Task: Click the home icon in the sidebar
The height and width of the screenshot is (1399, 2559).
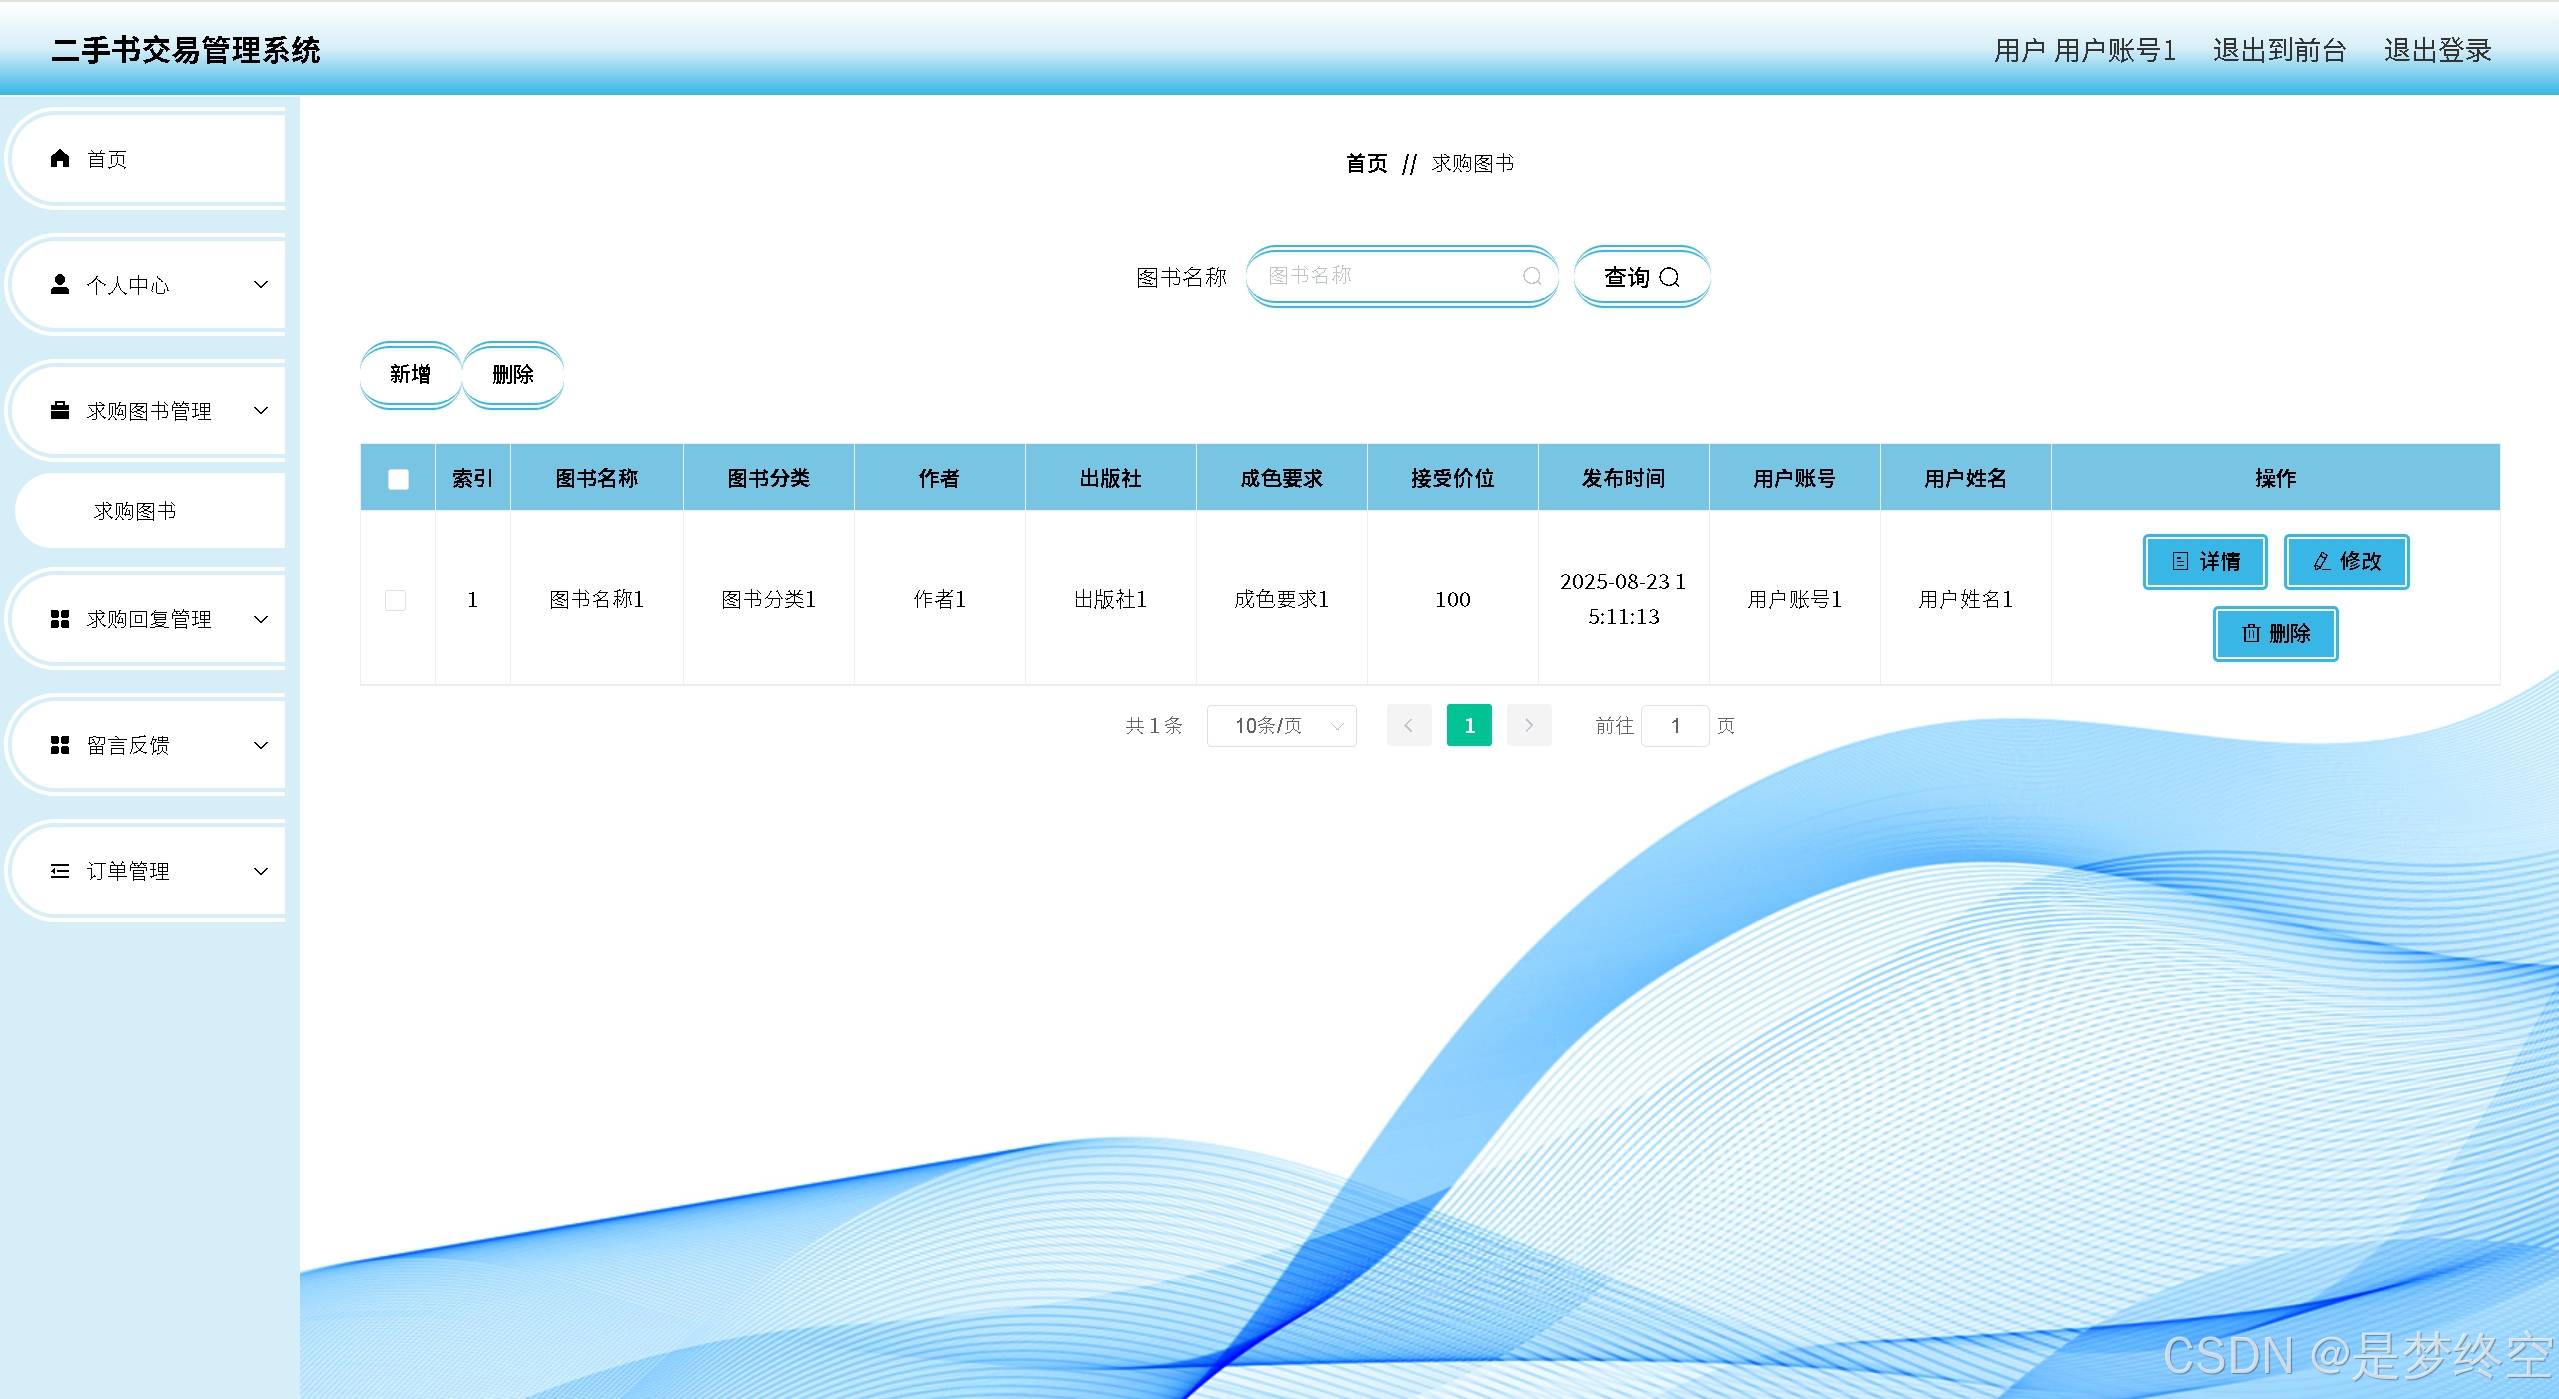Action: [x=60, y=159]
